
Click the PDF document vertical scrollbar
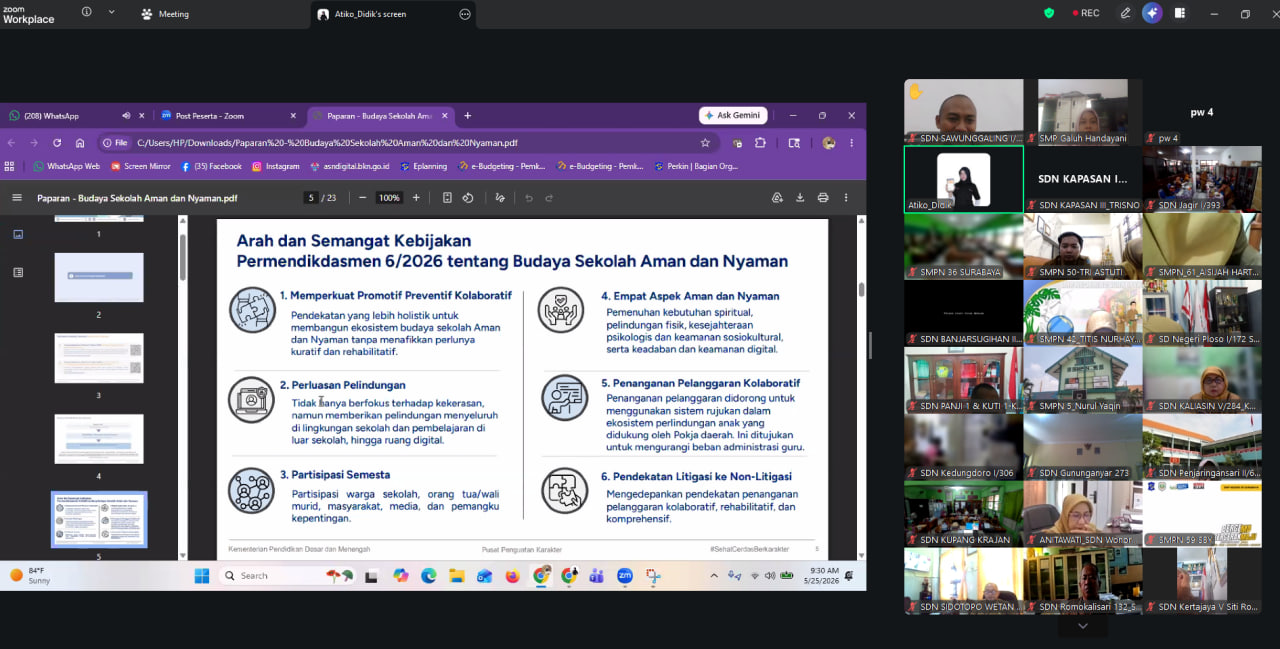click(861, 290)
